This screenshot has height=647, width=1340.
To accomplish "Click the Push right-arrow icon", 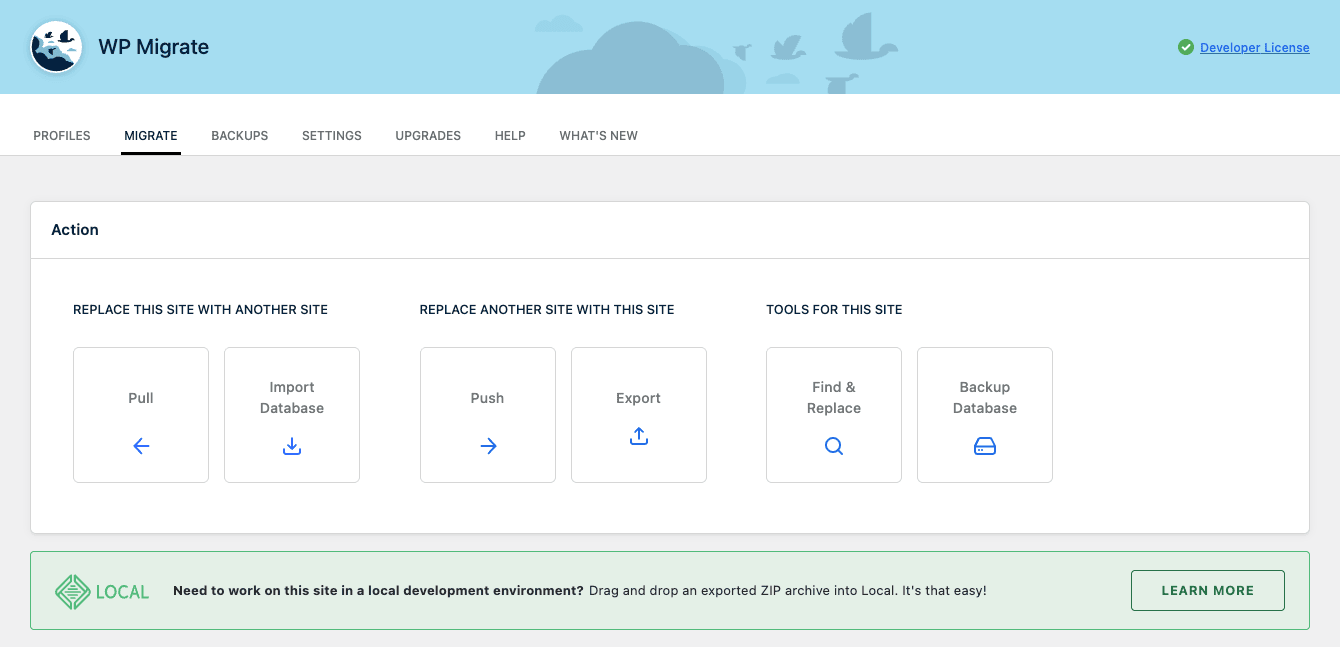I will (488, 446).
